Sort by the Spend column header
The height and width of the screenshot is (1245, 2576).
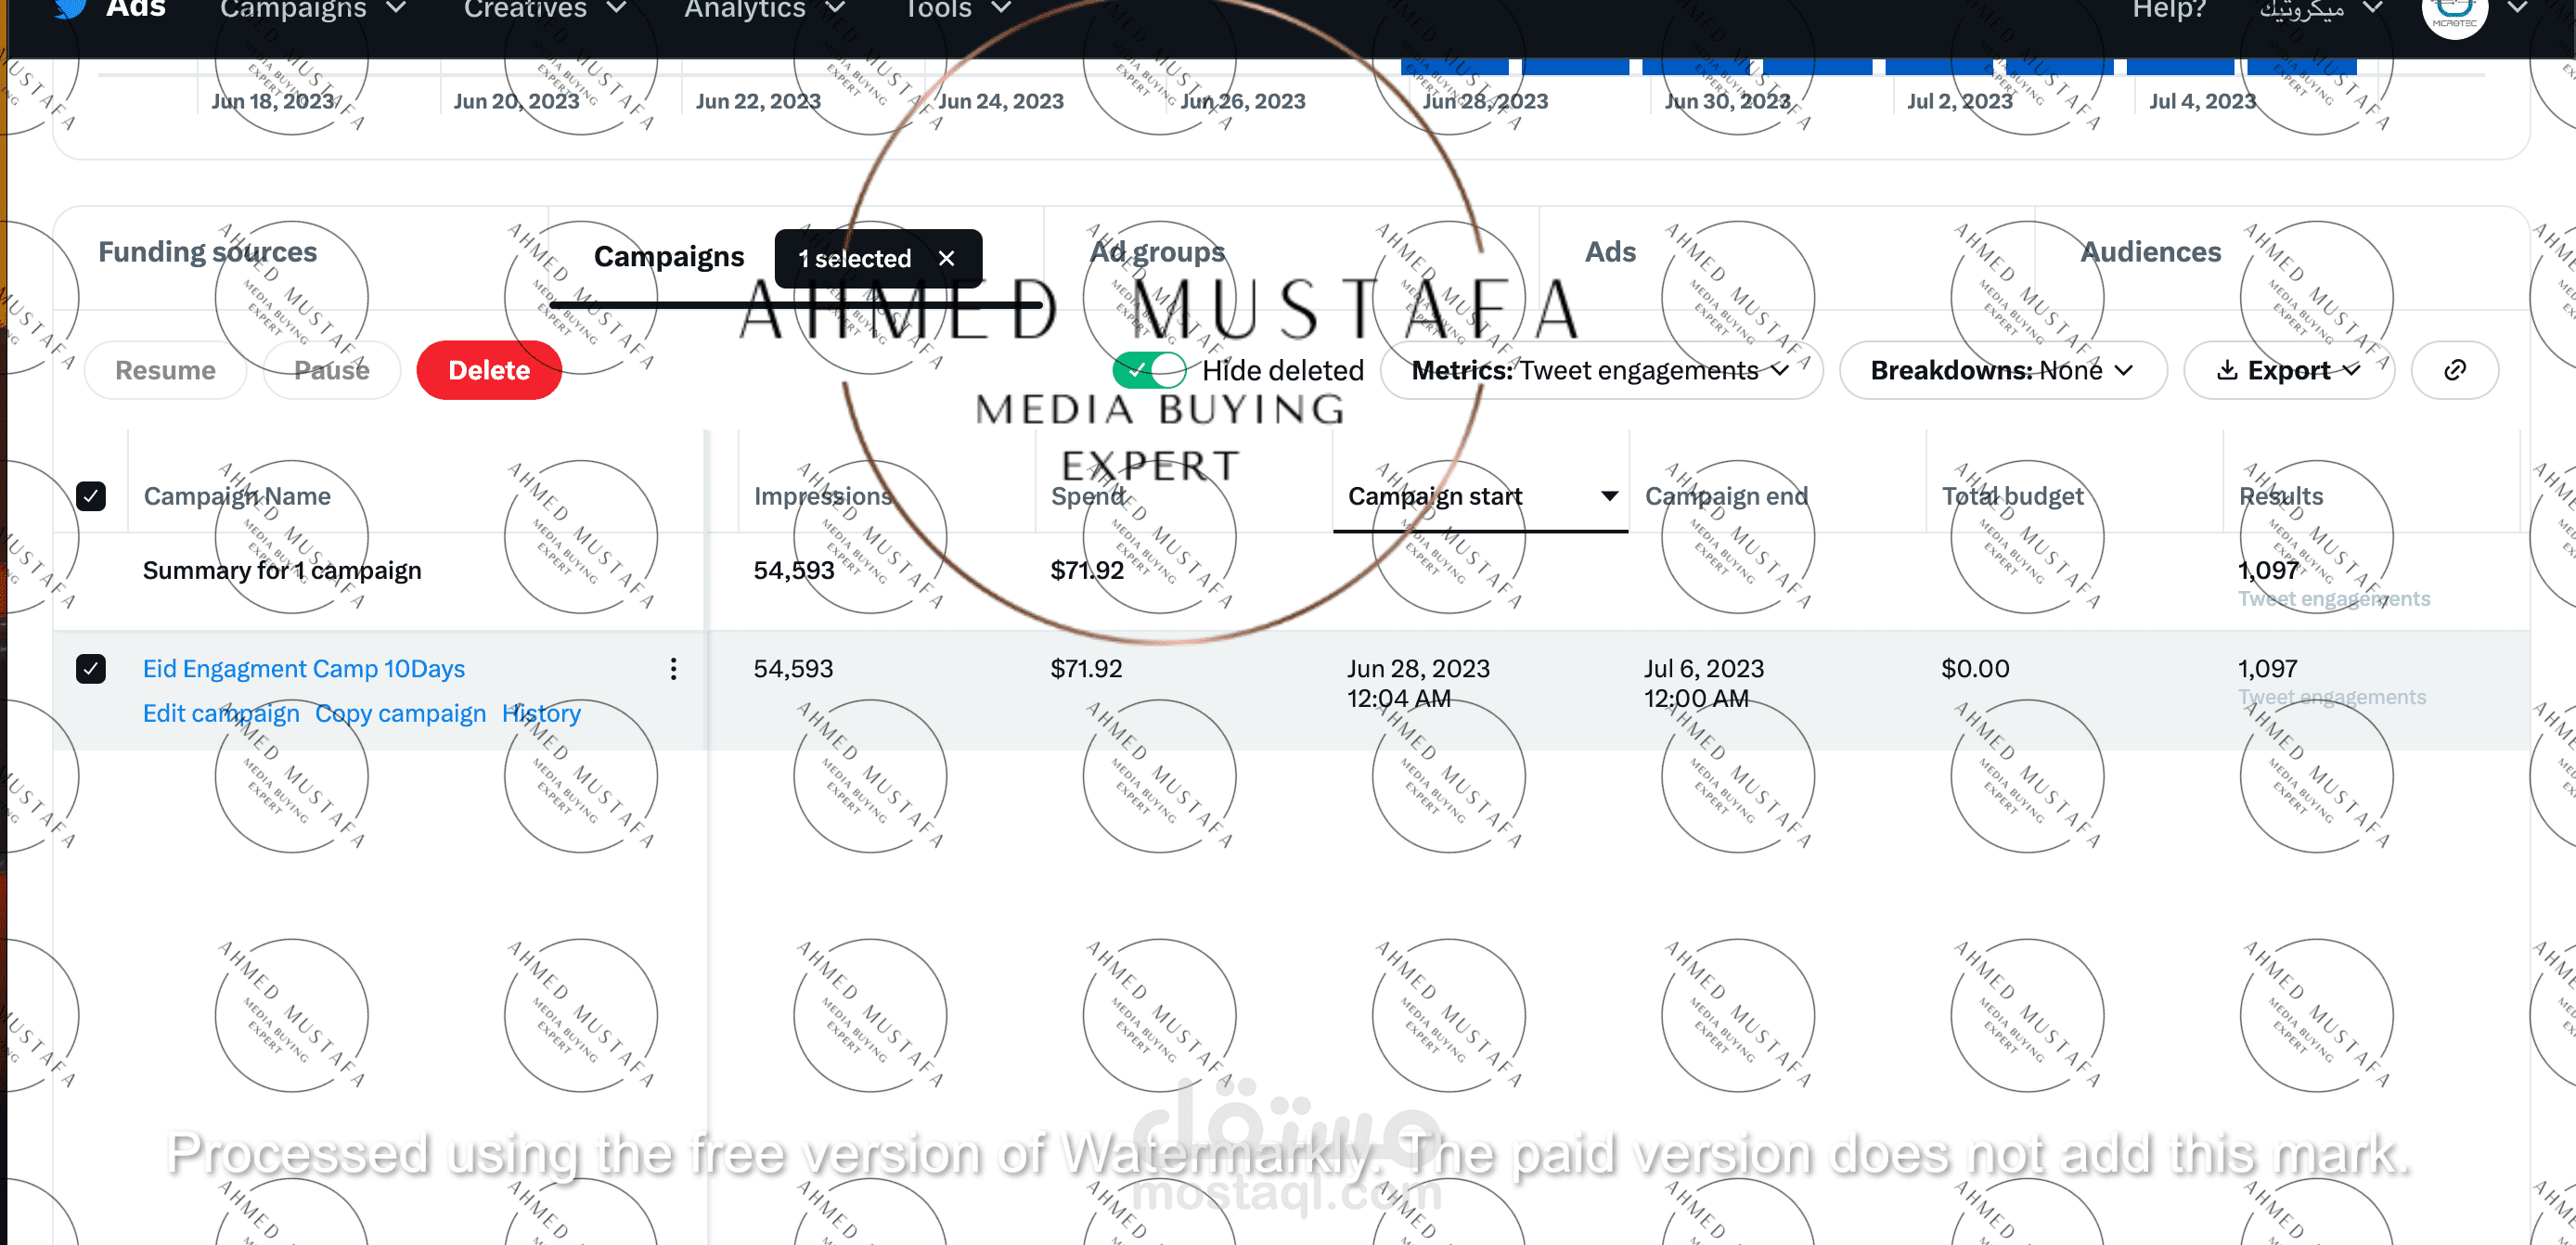pos(1088,496)
